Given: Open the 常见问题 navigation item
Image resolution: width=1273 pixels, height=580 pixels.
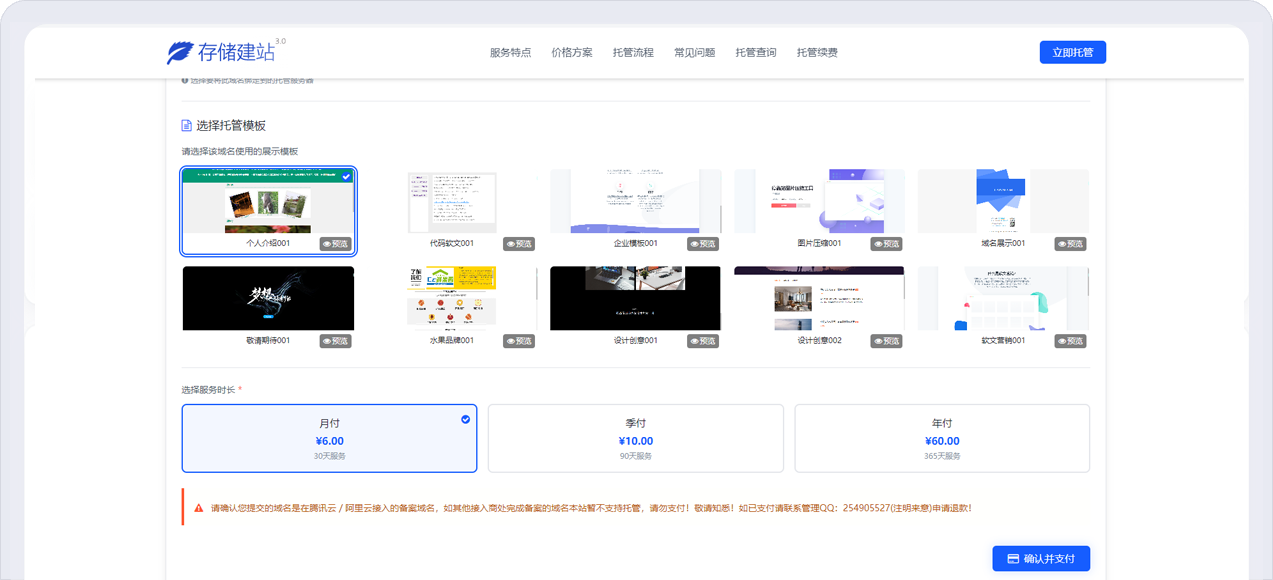Looking at the screenshot, I should click(694, 53).
